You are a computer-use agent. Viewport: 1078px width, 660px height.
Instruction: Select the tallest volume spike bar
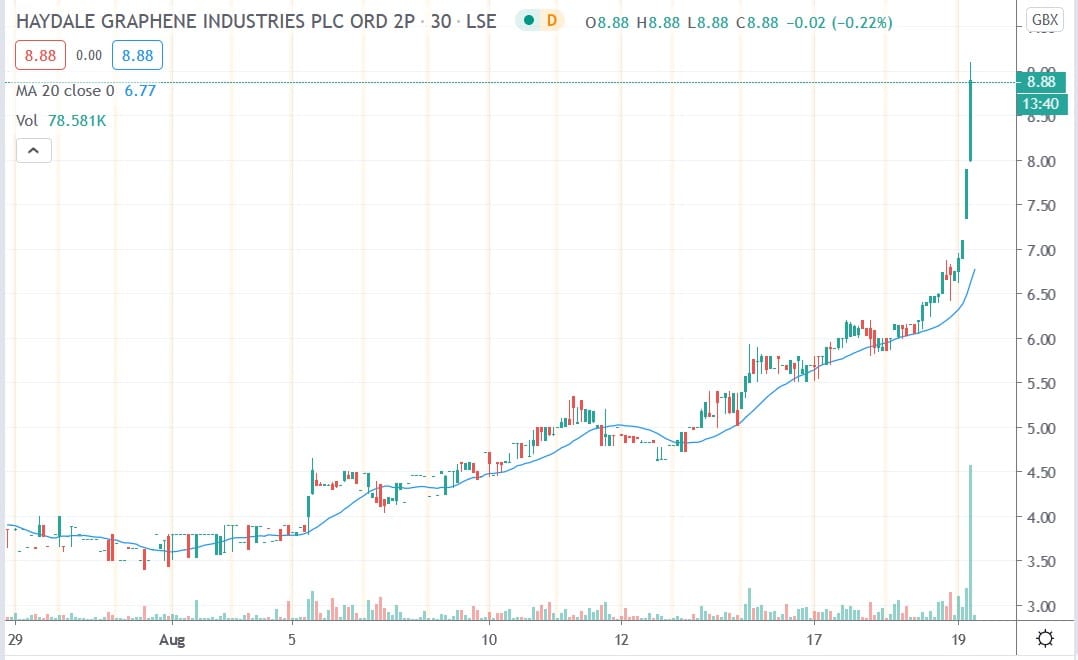[x=971, y=542]
